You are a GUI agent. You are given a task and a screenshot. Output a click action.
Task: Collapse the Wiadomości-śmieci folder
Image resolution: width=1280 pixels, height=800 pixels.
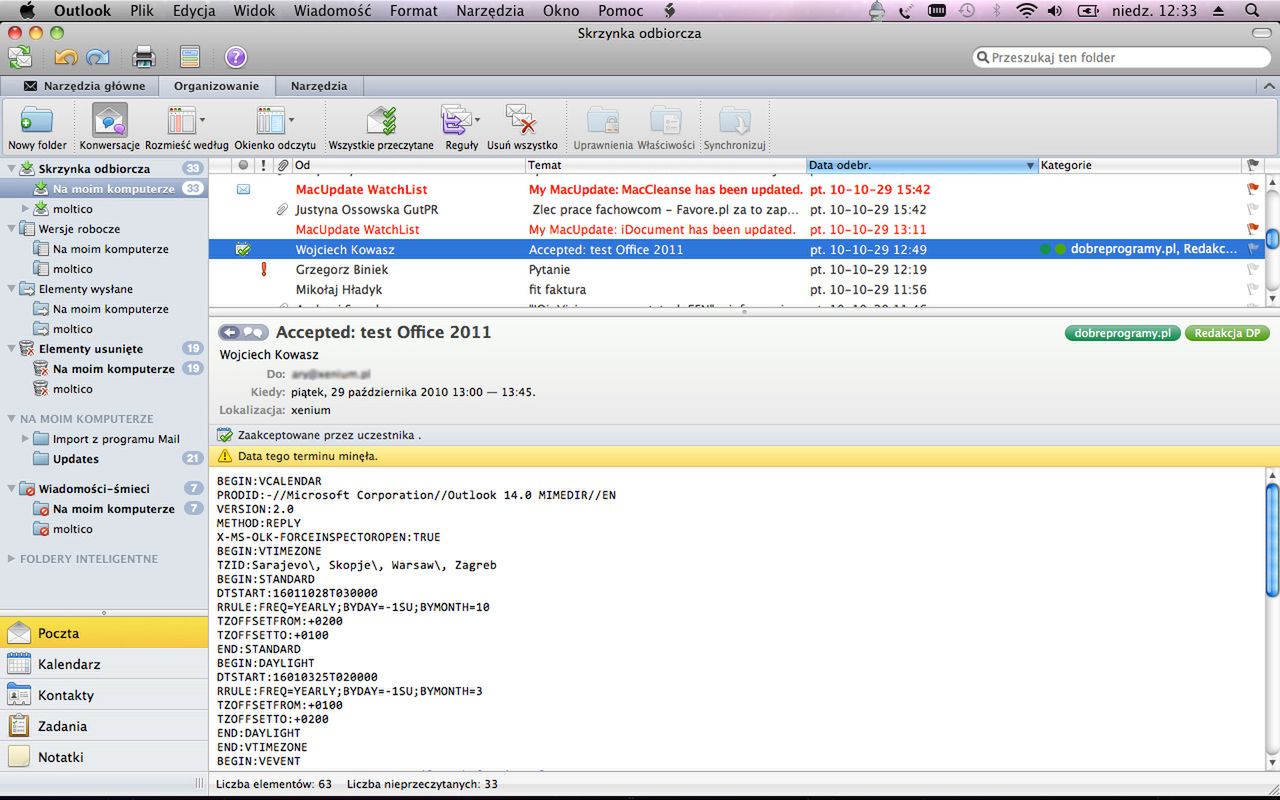click(x=11, y=489)
